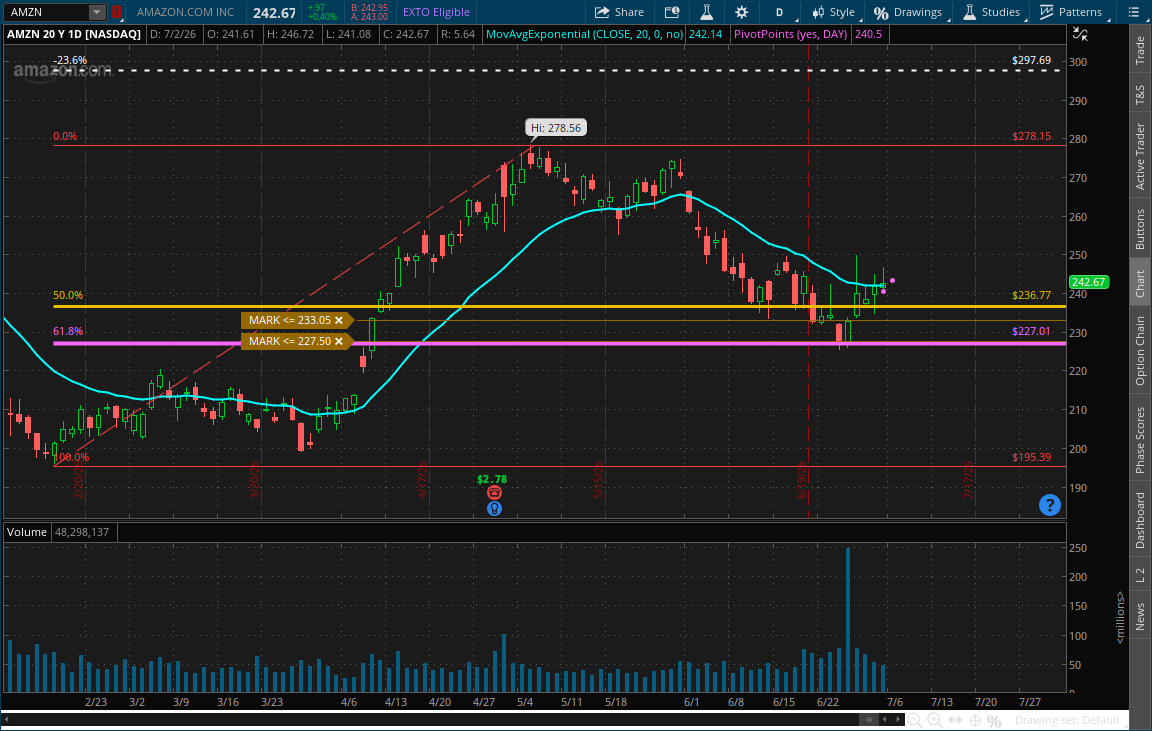Click the Volume study label
Viewport: 1152px width, 731px height.
pos(27,532)
